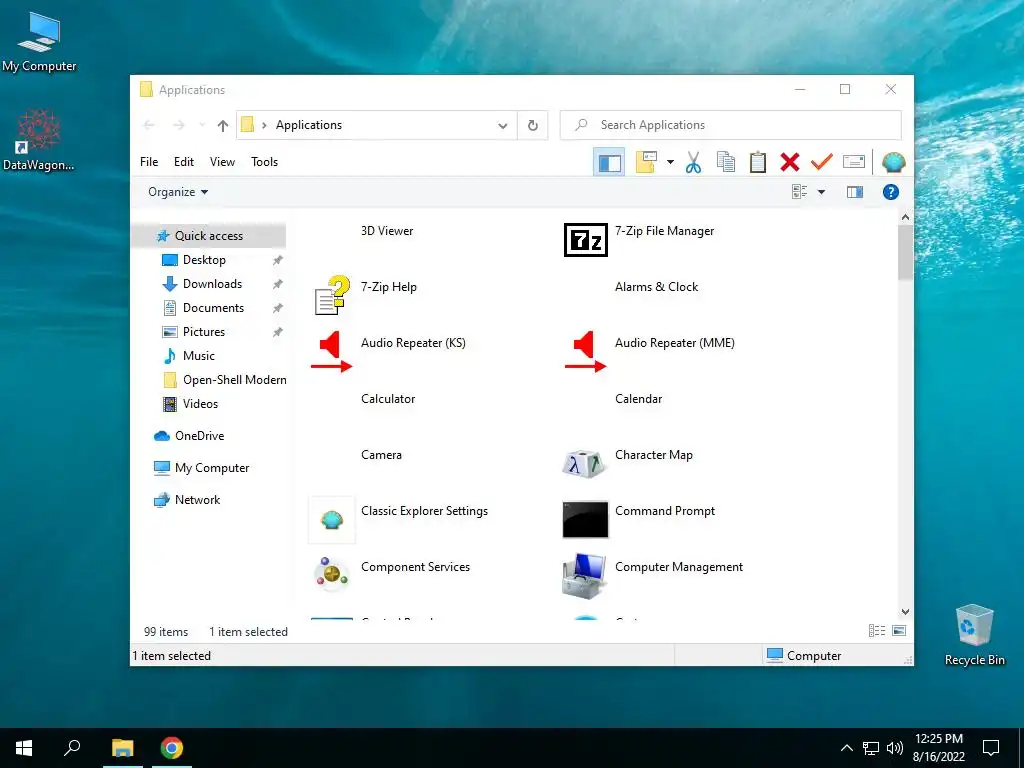Open the Windows Start menu
Image resolution: width=1024 pixels, height=768 pixels.
(24, 748)
